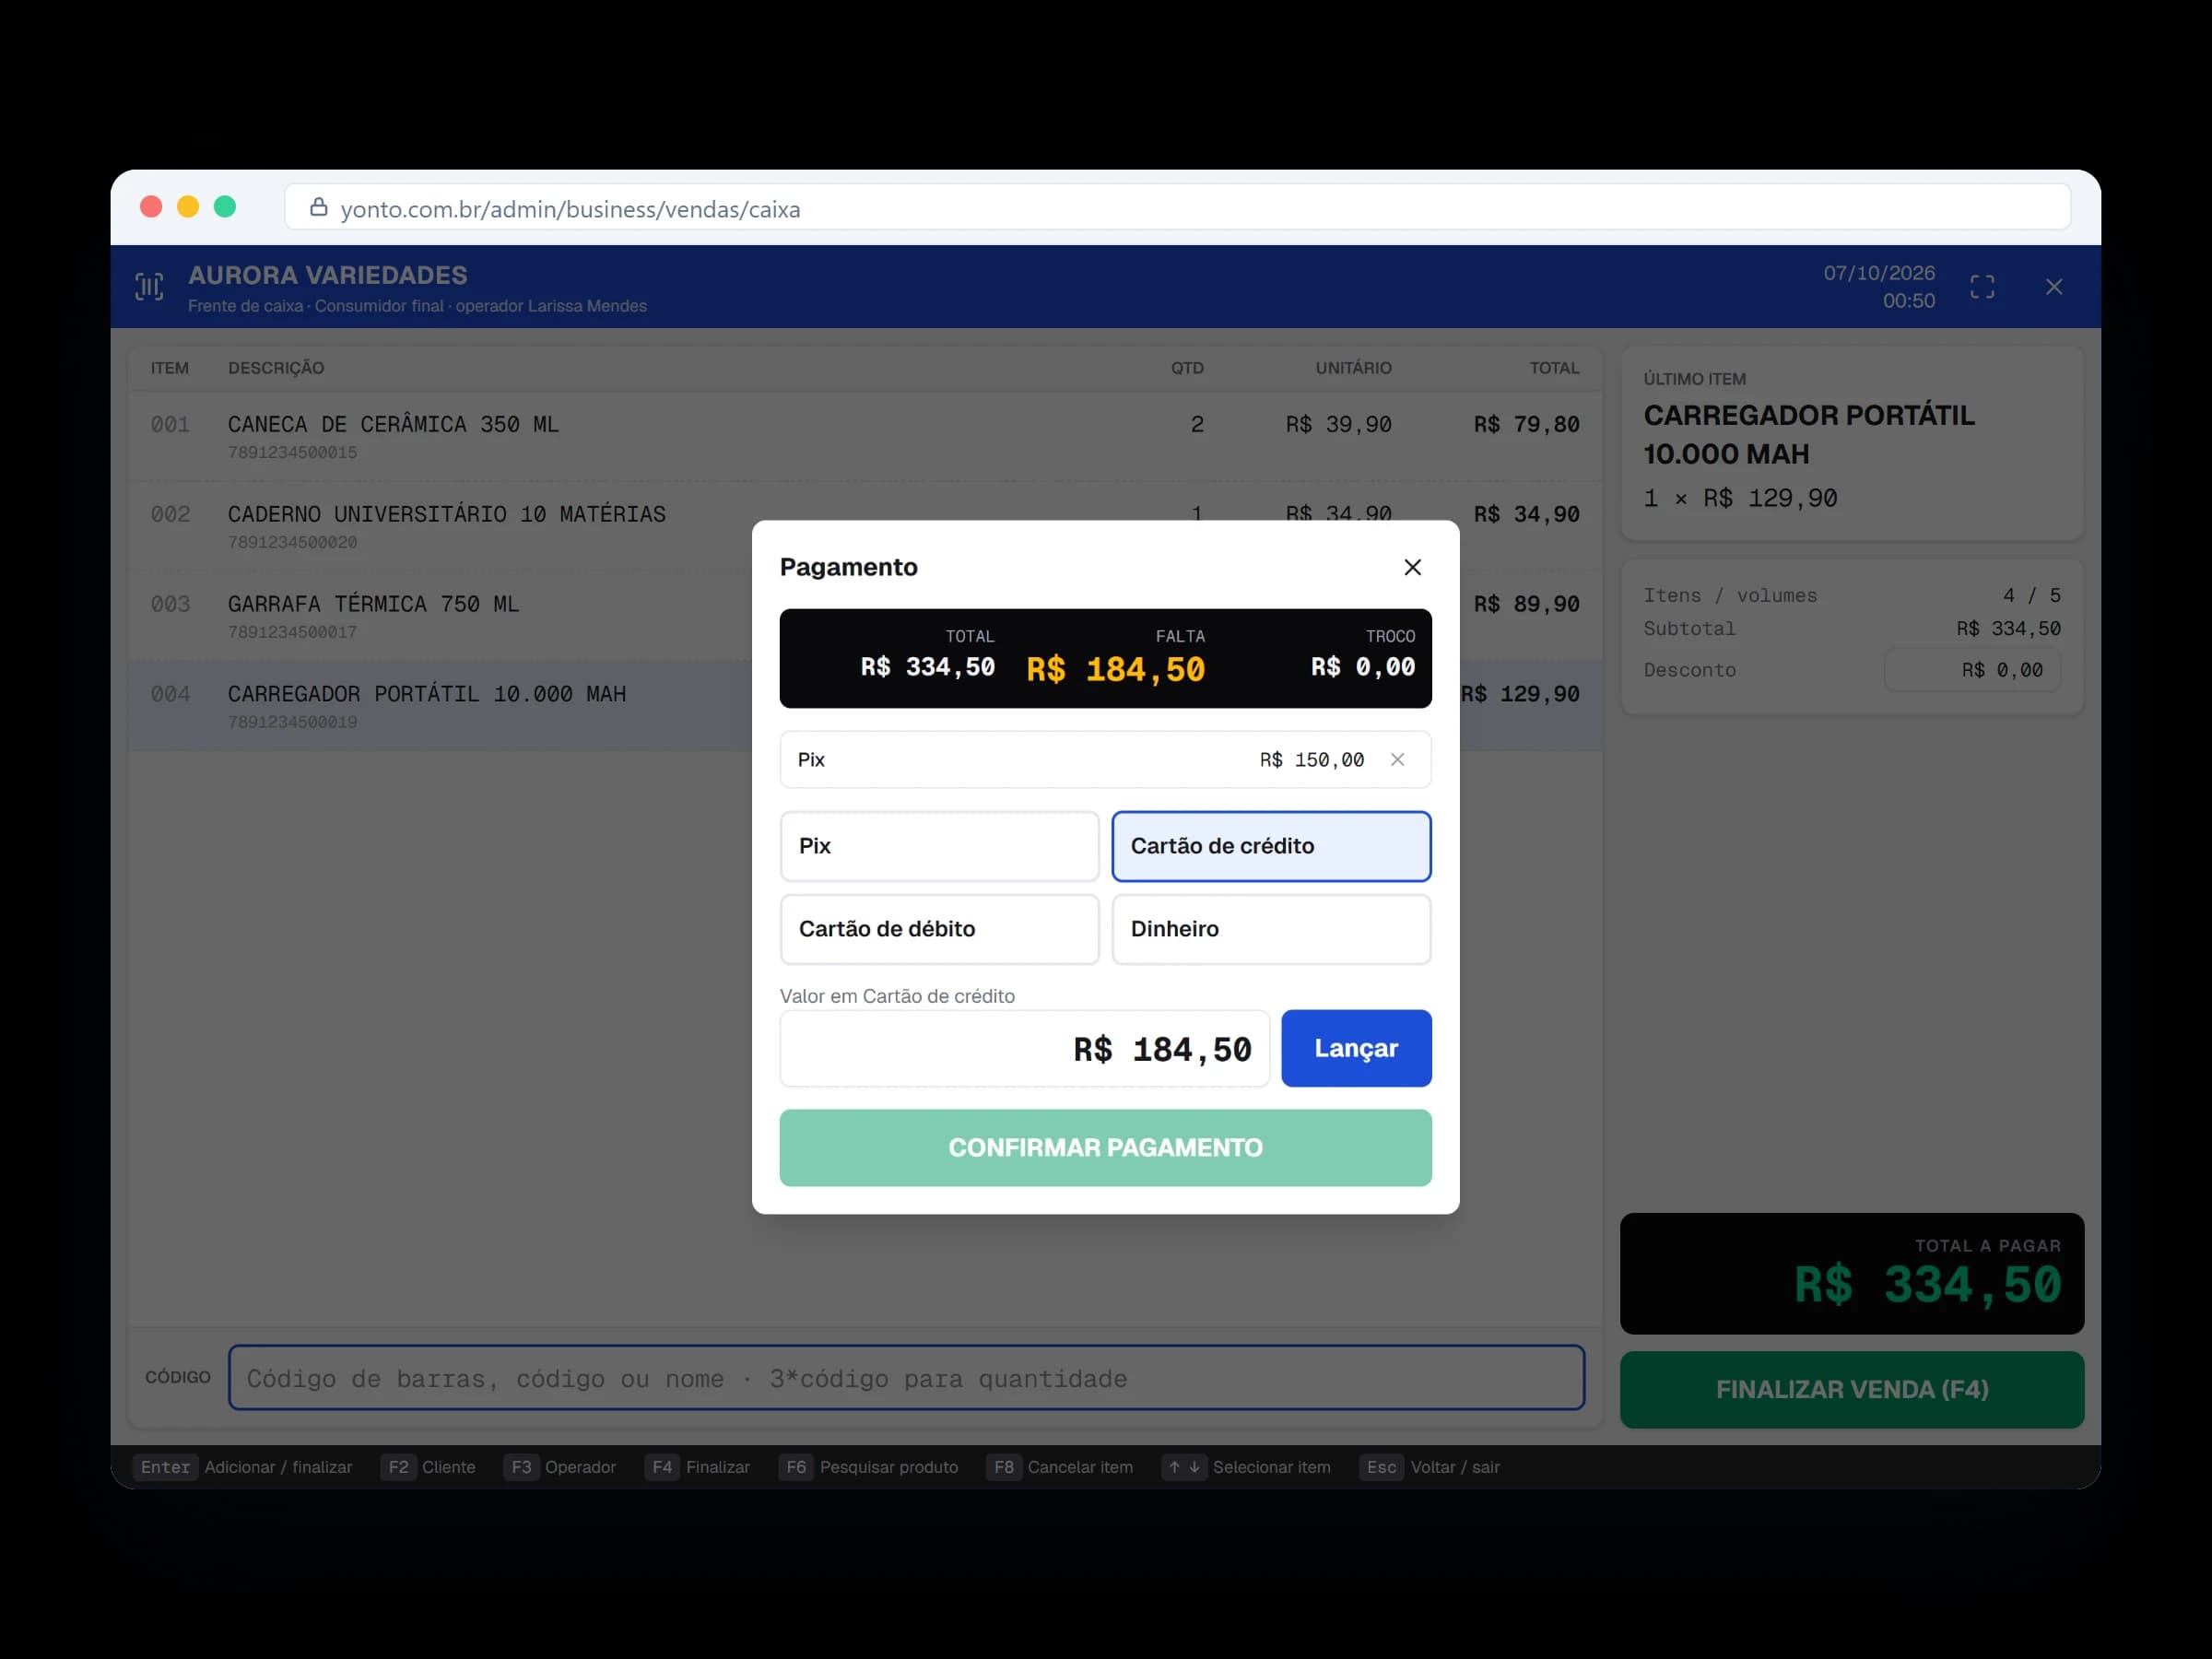Close the Pagamento dialog
Image resolution: width=2212 pixels, height=1659 pixels.
(x=1412, y=567)
